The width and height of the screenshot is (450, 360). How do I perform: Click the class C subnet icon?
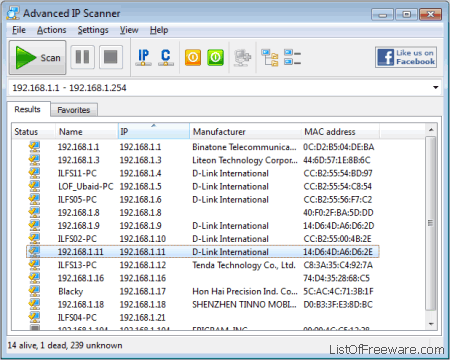(166, 57)
